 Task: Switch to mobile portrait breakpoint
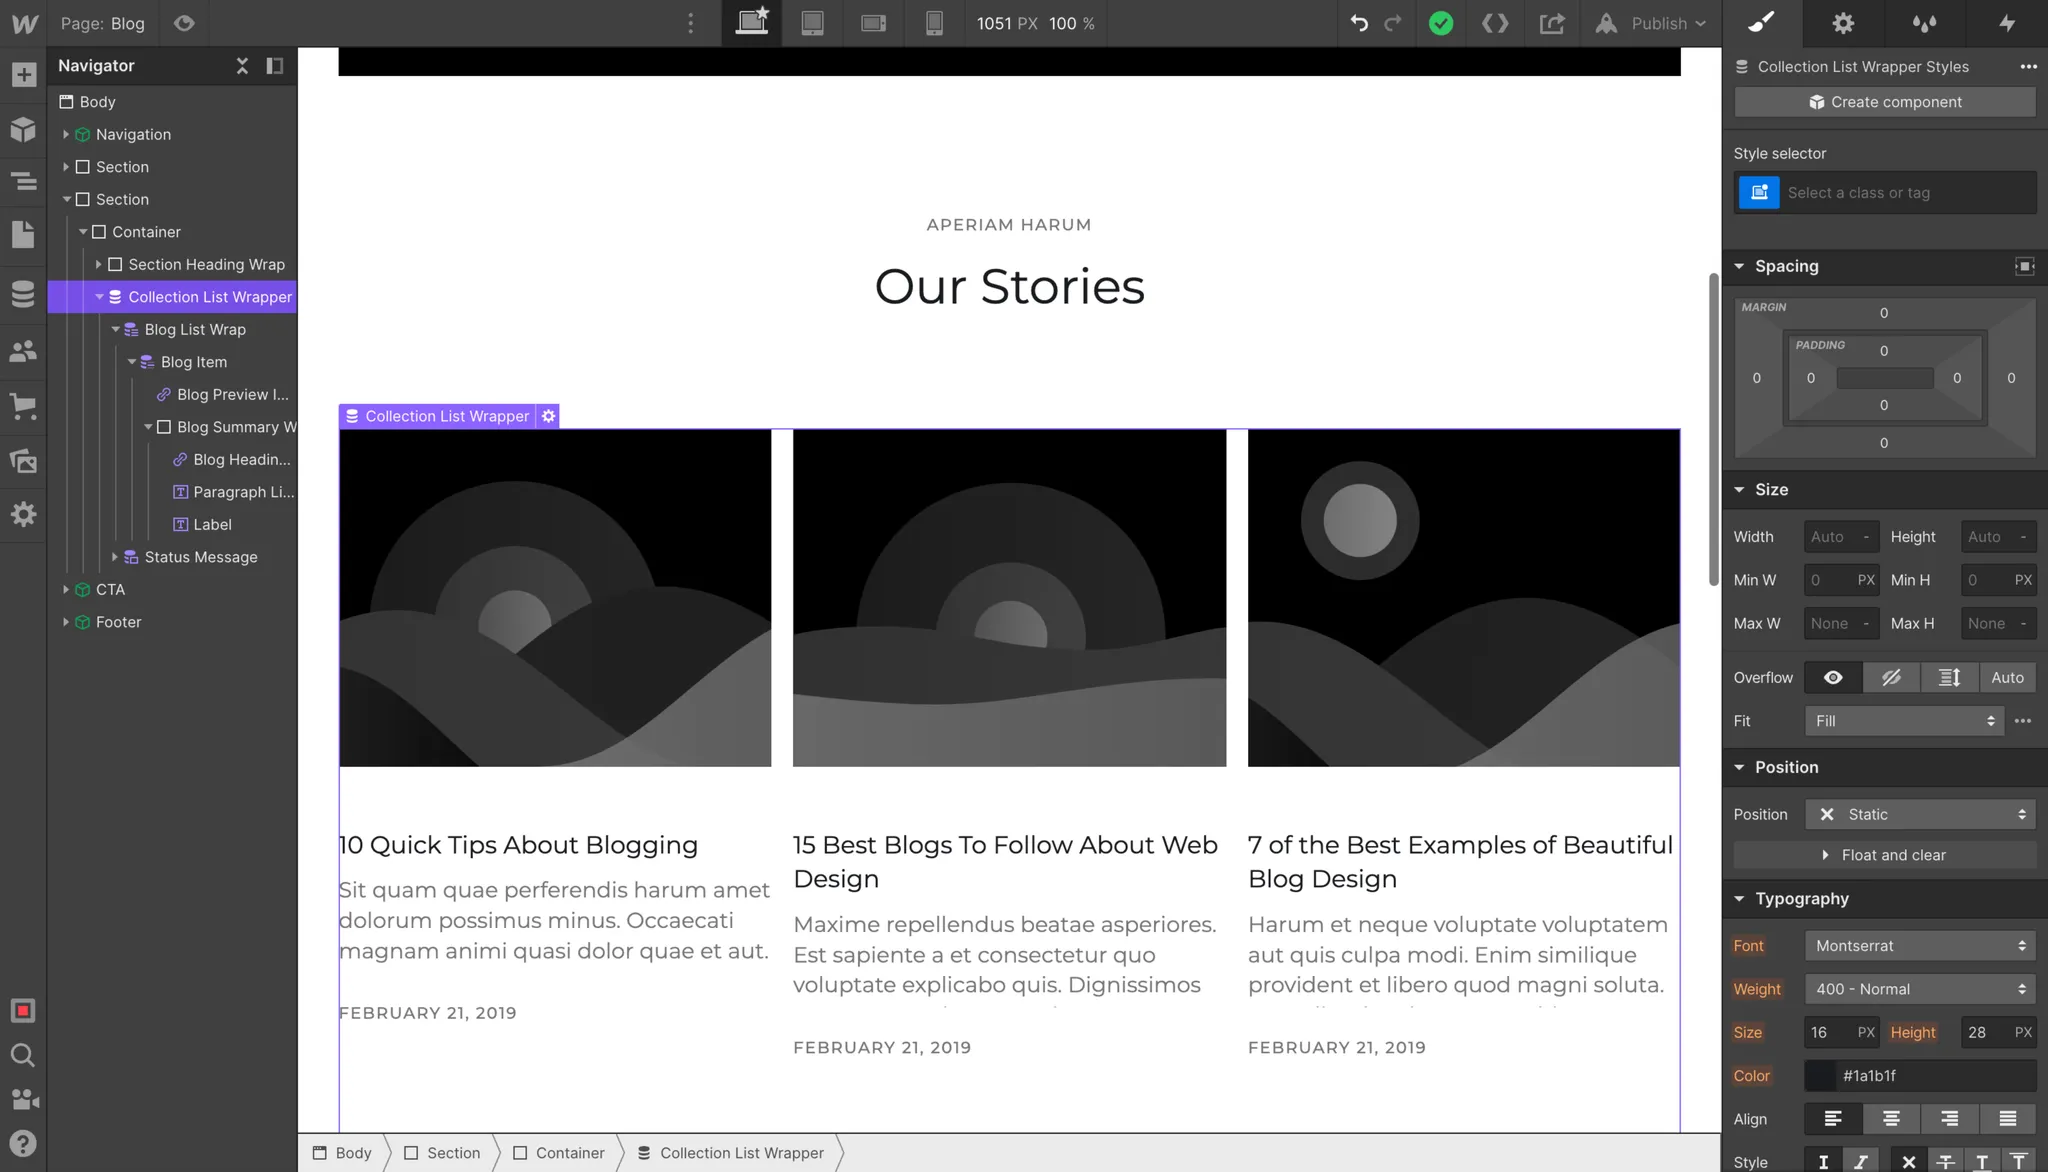934,23
